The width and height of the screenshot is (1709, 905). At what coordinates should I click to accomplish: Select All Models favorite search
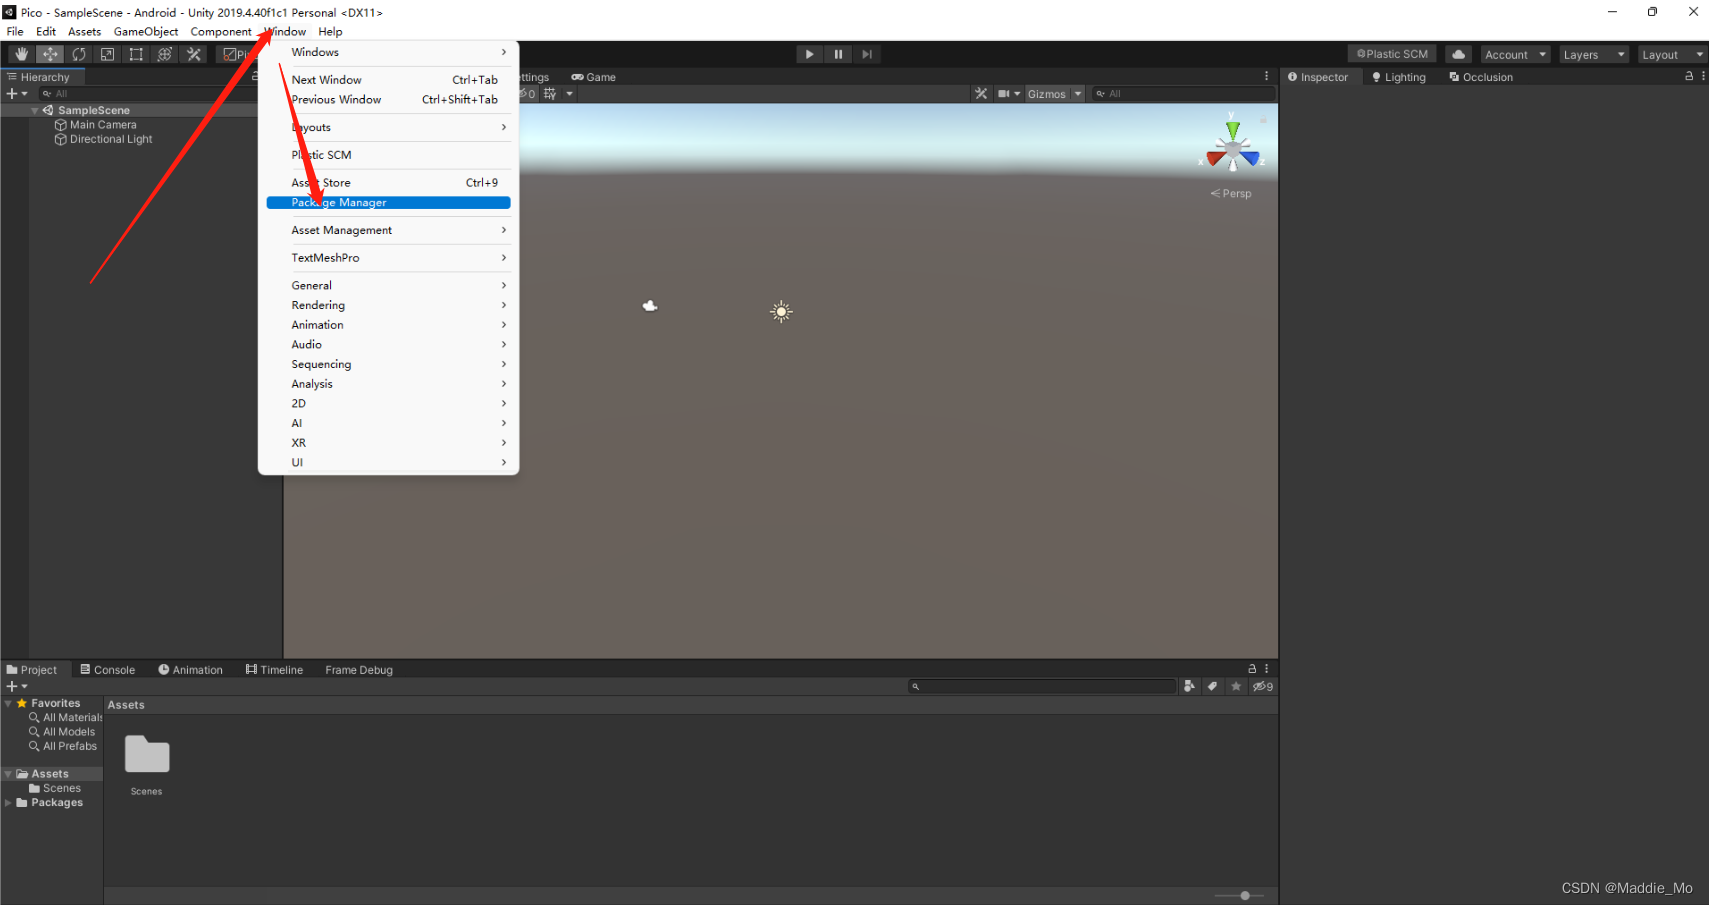[x=62, y=732]
